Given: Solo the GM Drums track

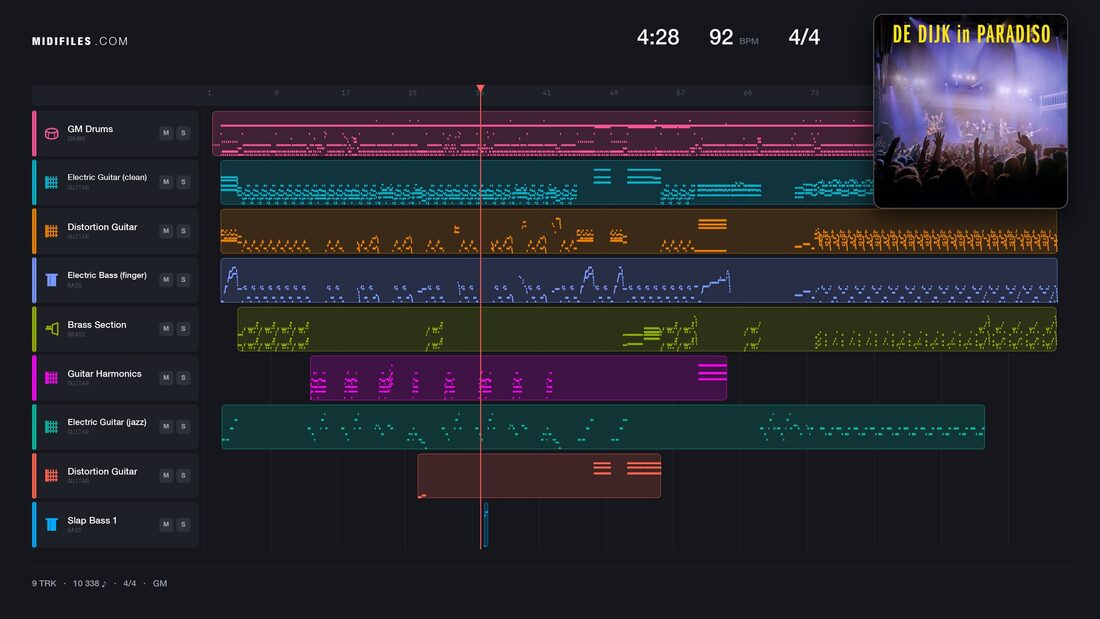Looking at the screenshot, I should point(183,133).
